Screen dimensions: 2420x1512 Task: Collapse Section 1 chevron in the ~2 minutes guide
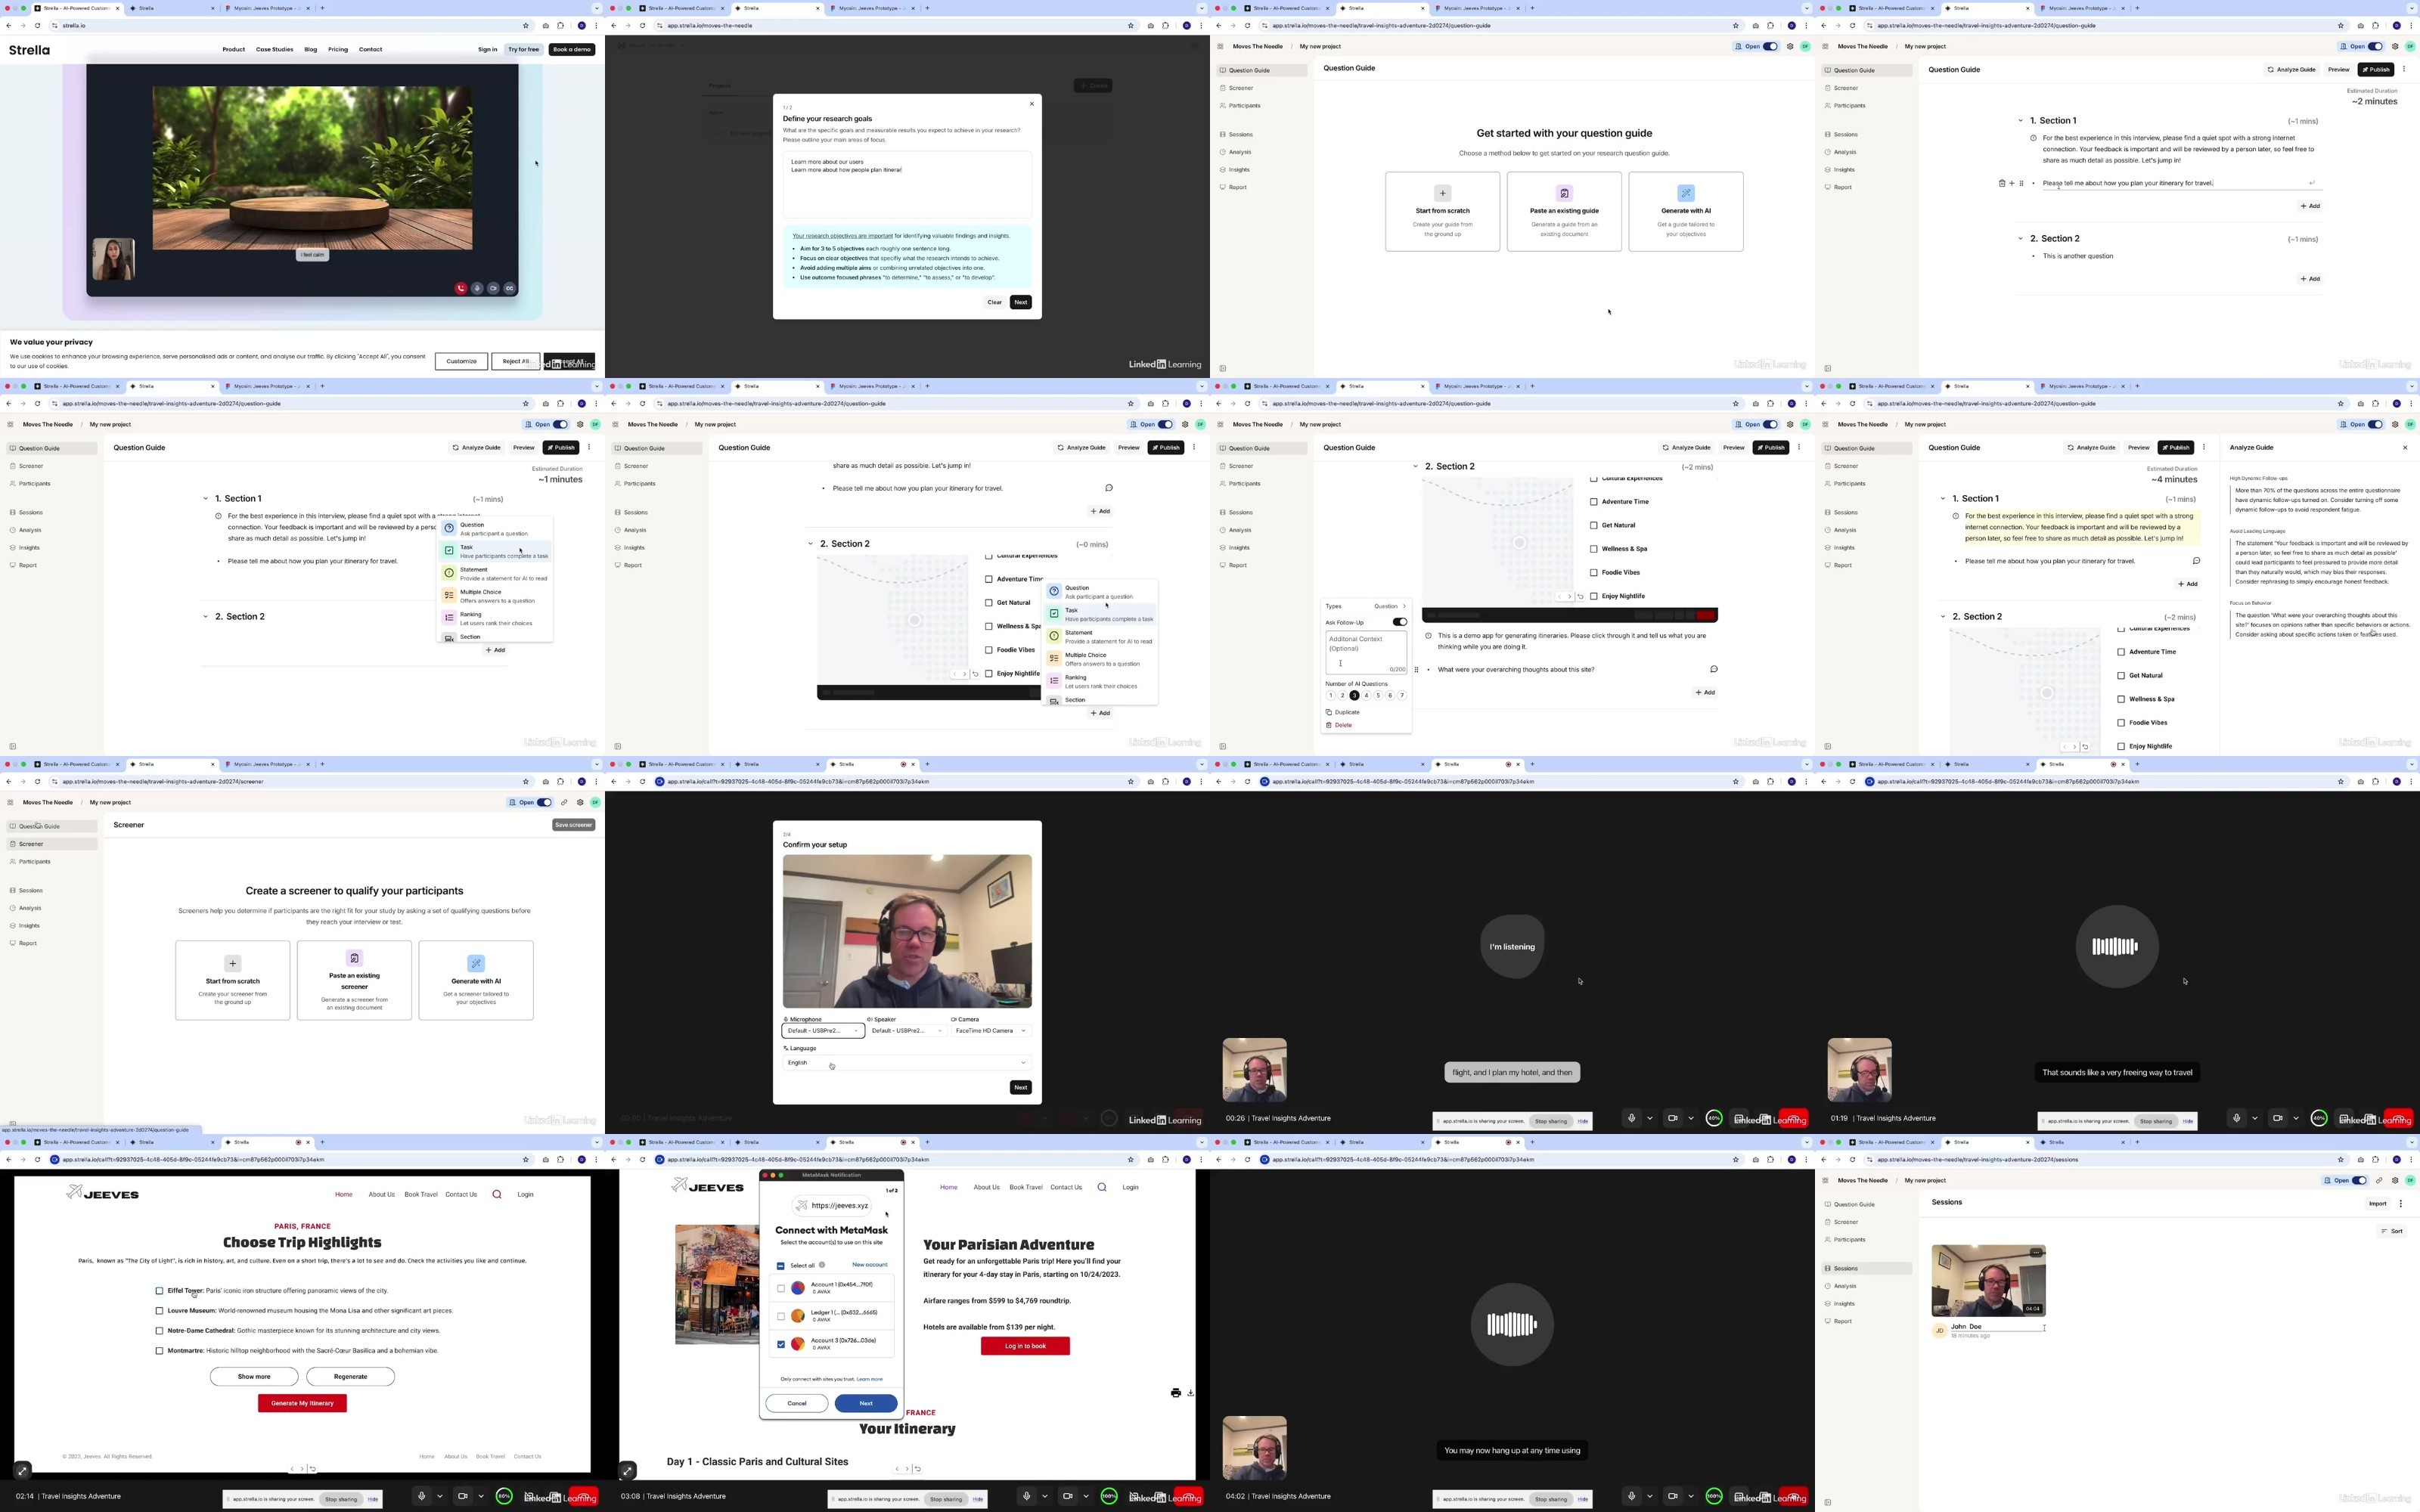[x=2020, y=120]
